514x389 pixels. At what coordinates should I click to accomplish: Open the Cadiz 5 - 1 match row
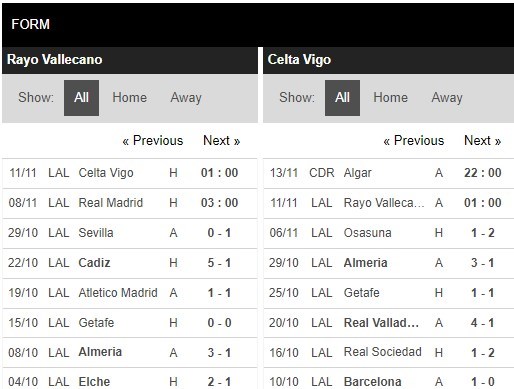(130, 263)
